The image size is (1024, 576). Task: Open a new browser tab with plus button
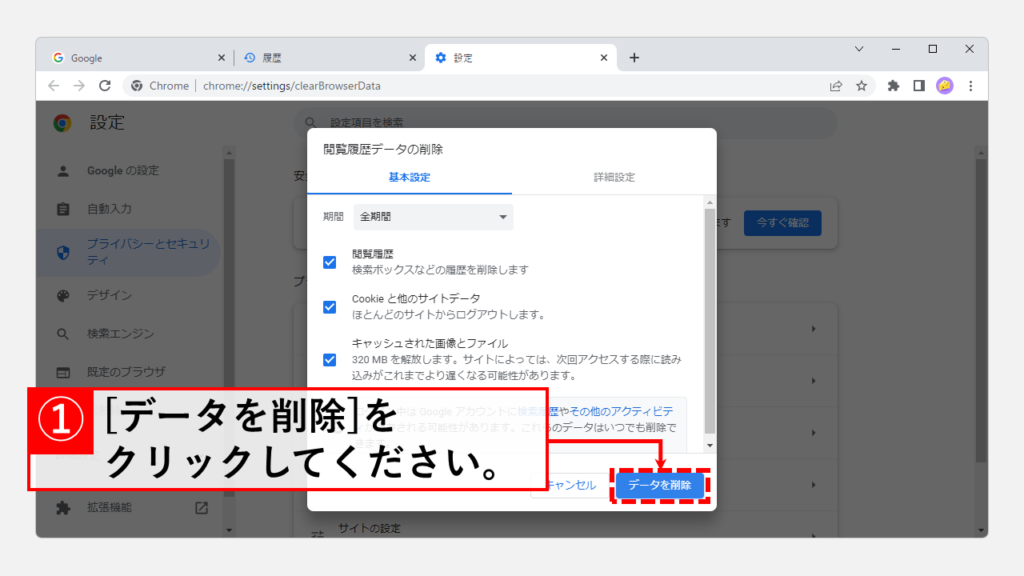pos(634,57)
